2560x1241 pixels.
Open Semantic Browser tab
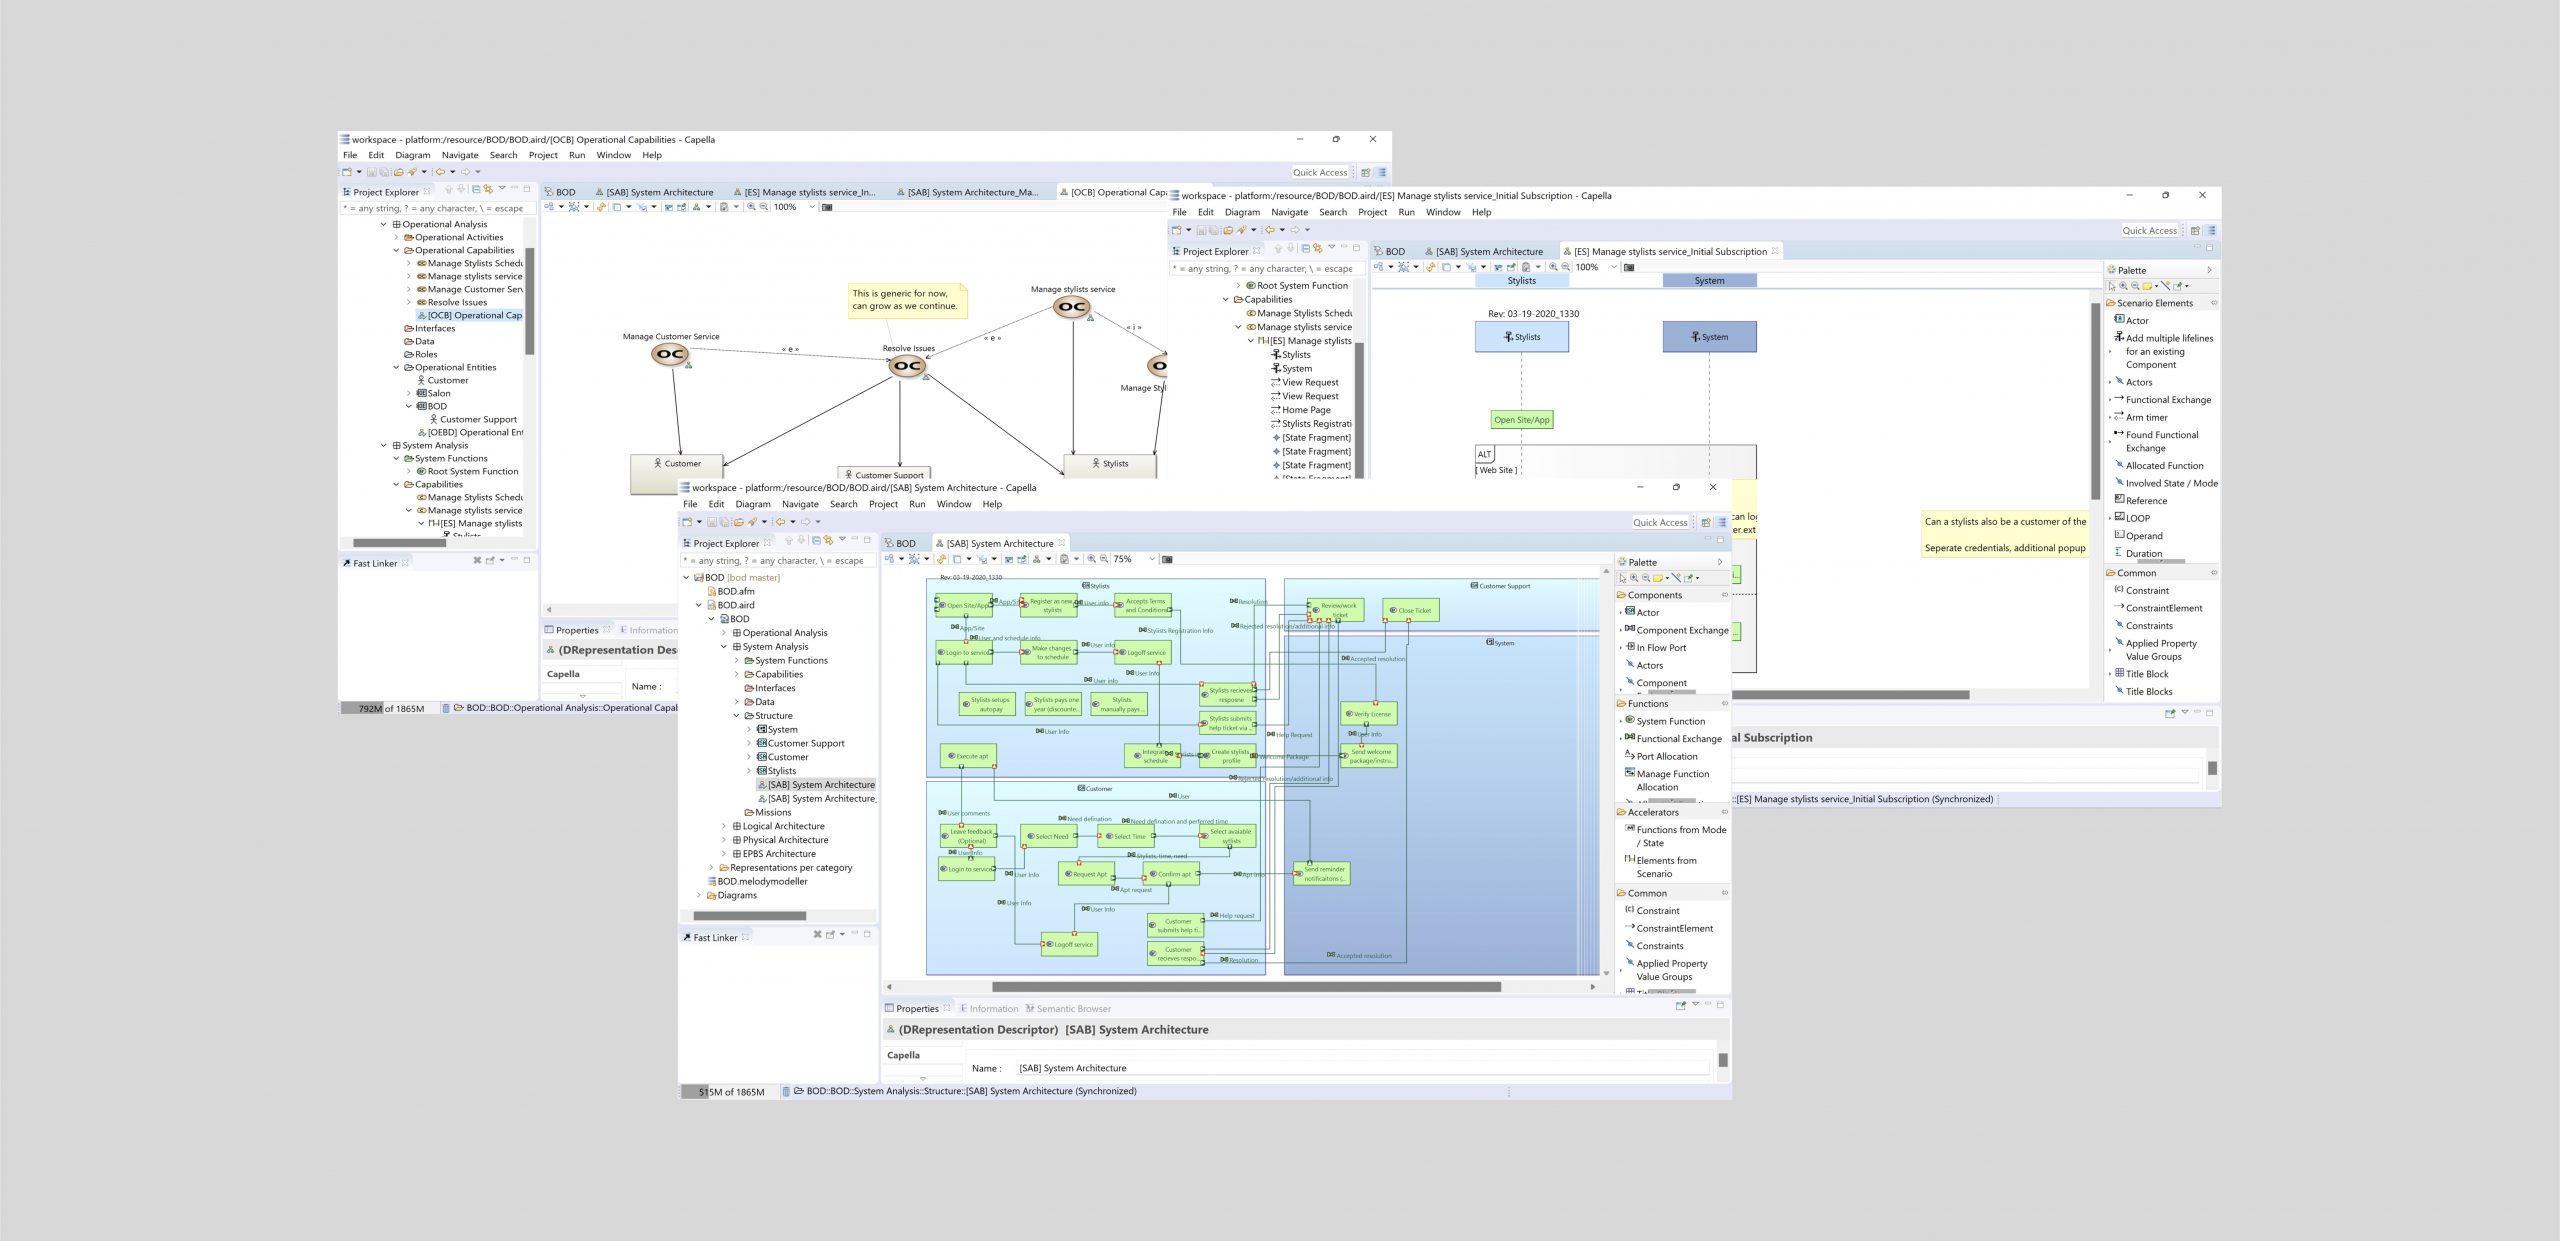[x=1068, y=1008]
